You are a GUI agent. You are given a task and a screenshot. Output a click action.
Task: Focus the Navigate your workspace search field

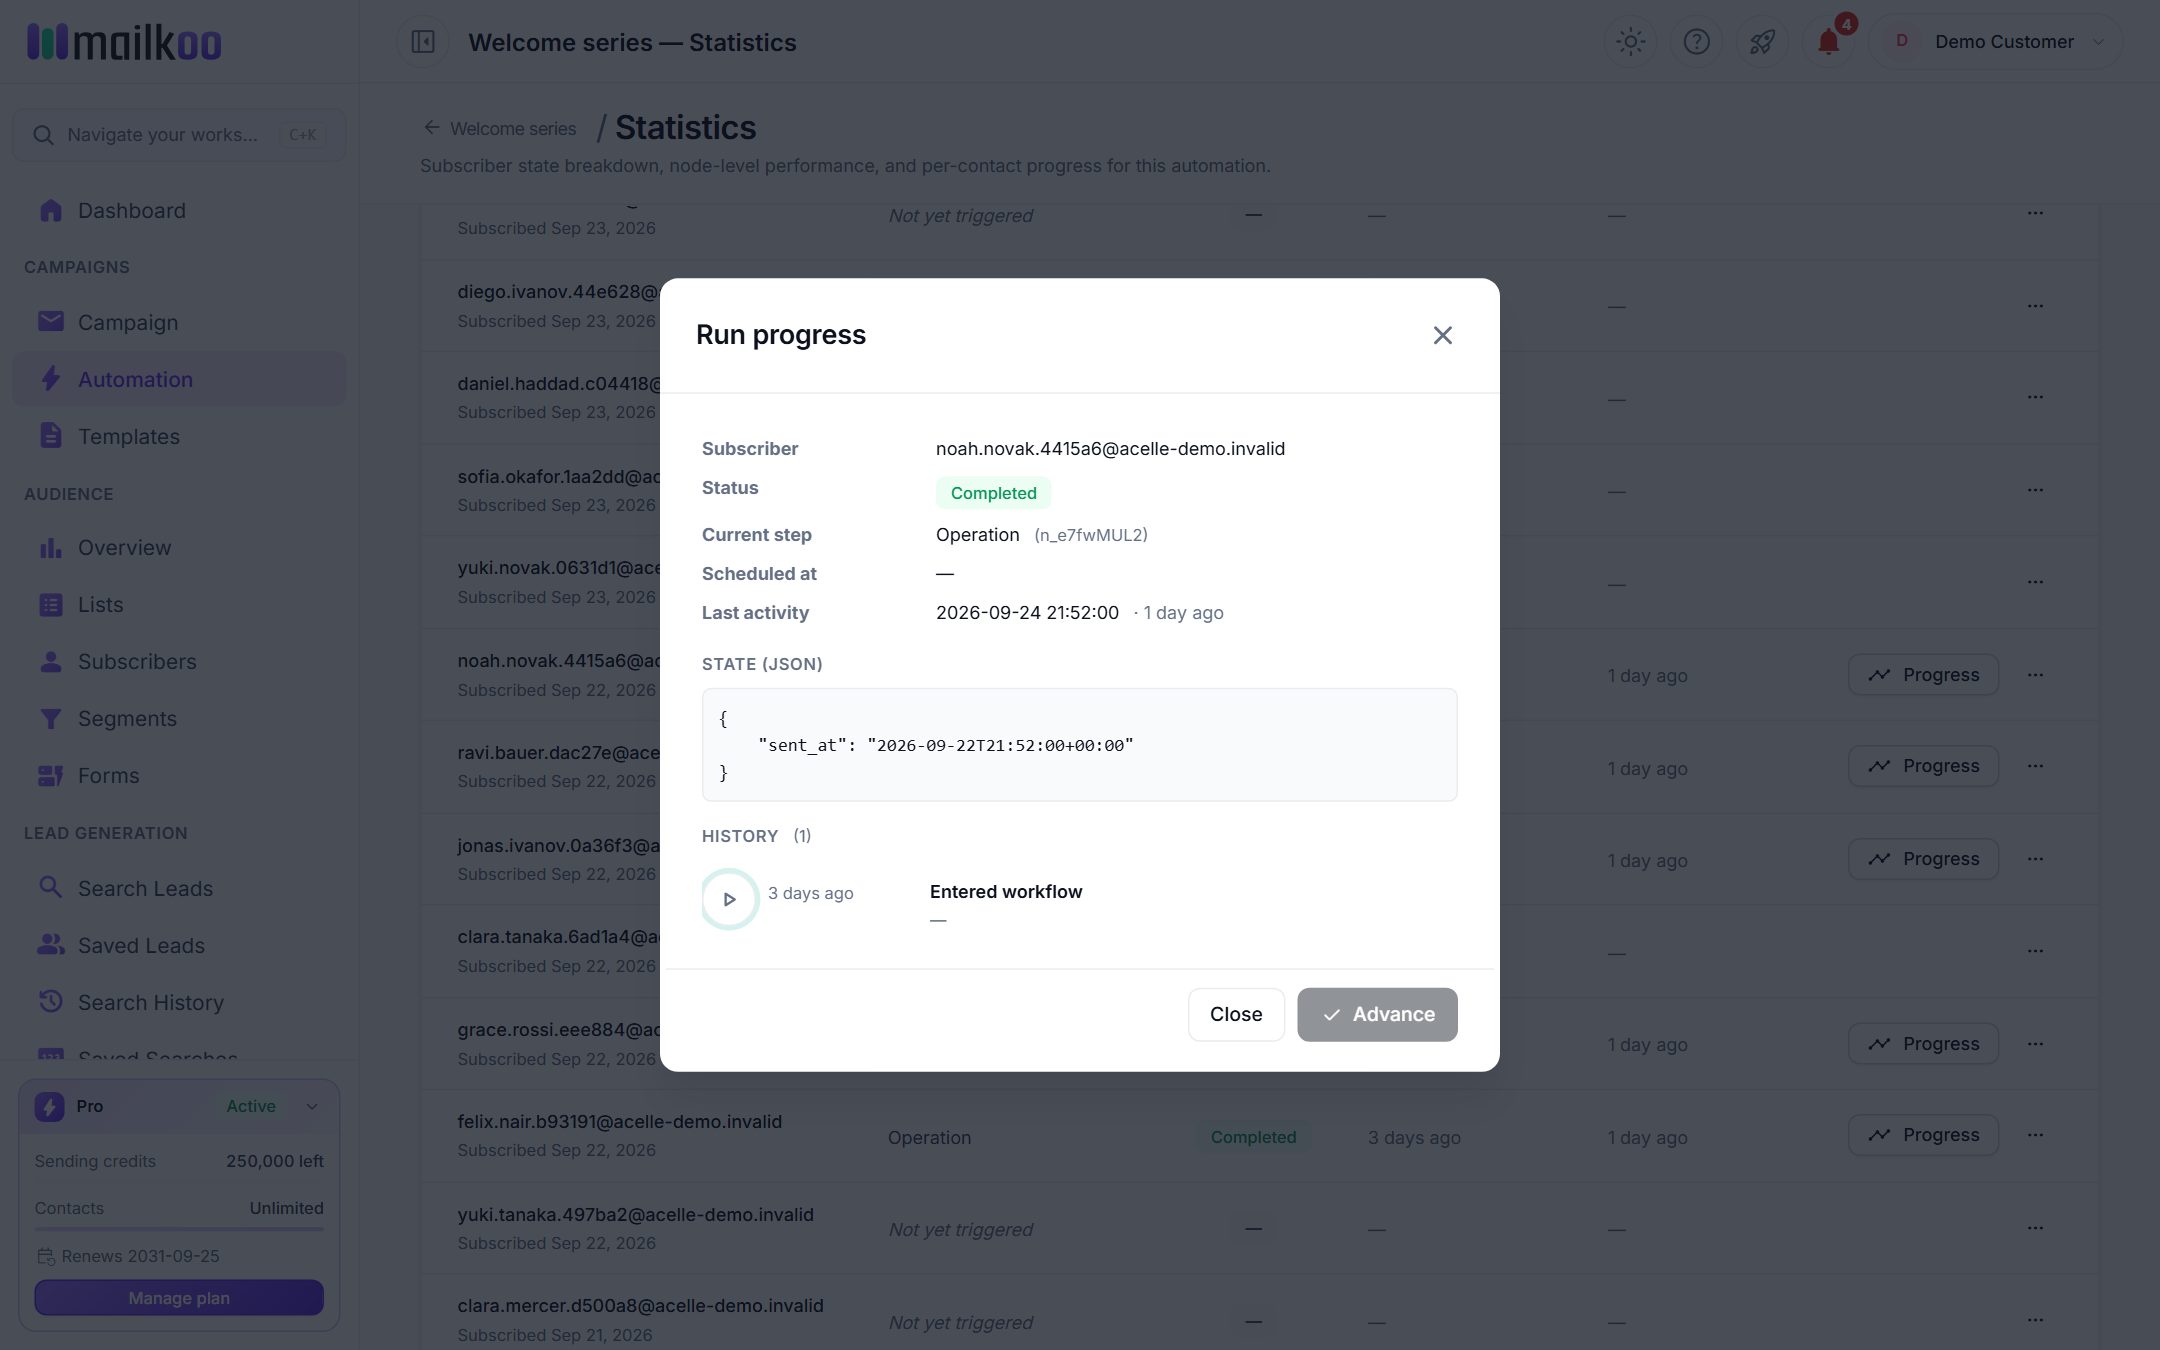(179, 135)
